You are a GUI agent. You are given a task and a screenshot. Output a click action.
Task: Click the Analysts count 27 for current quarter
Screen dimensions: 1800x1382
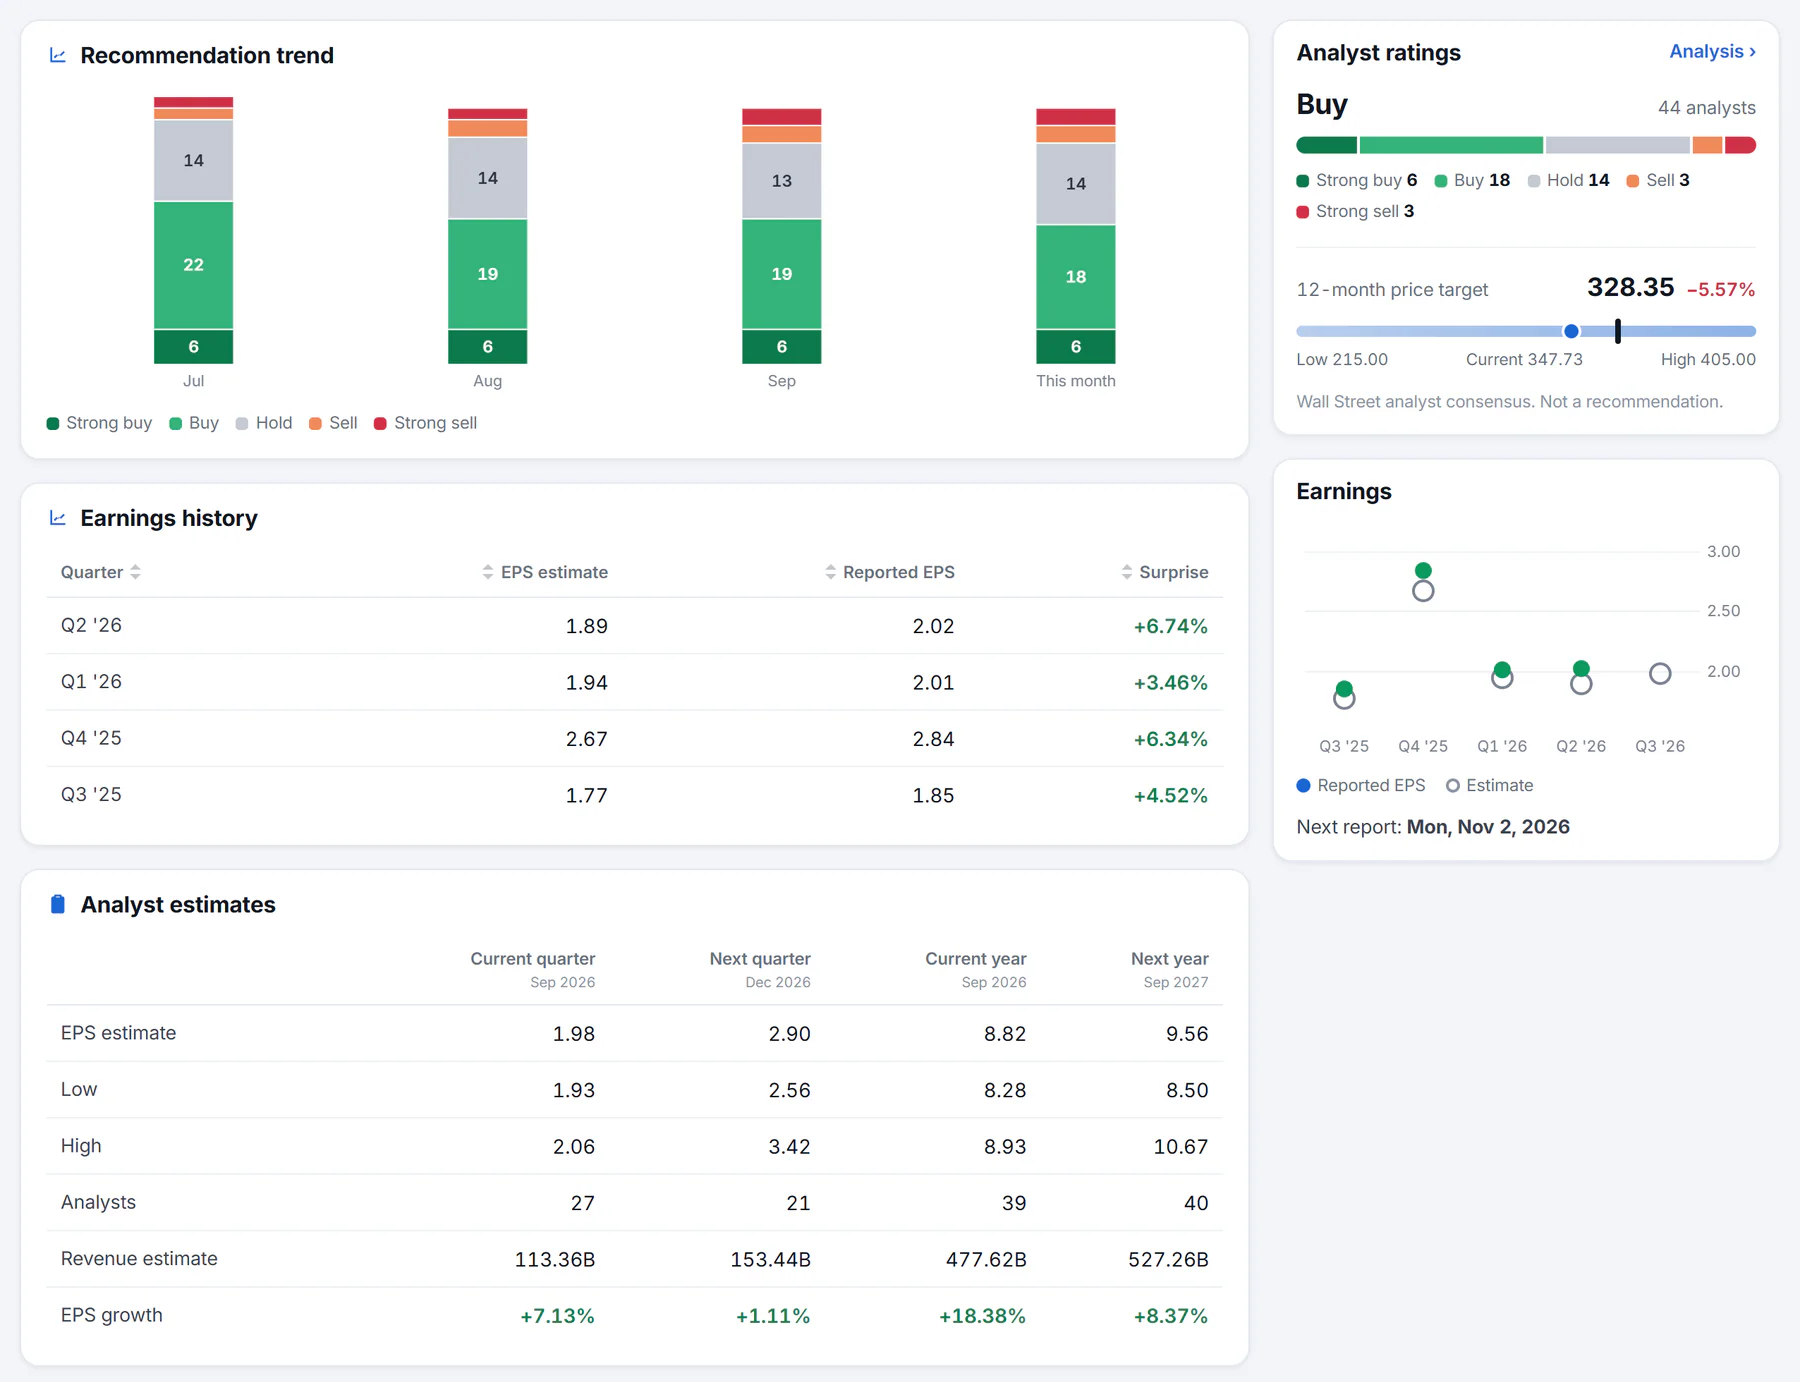pyautogui.click(x=582, y=1203)
